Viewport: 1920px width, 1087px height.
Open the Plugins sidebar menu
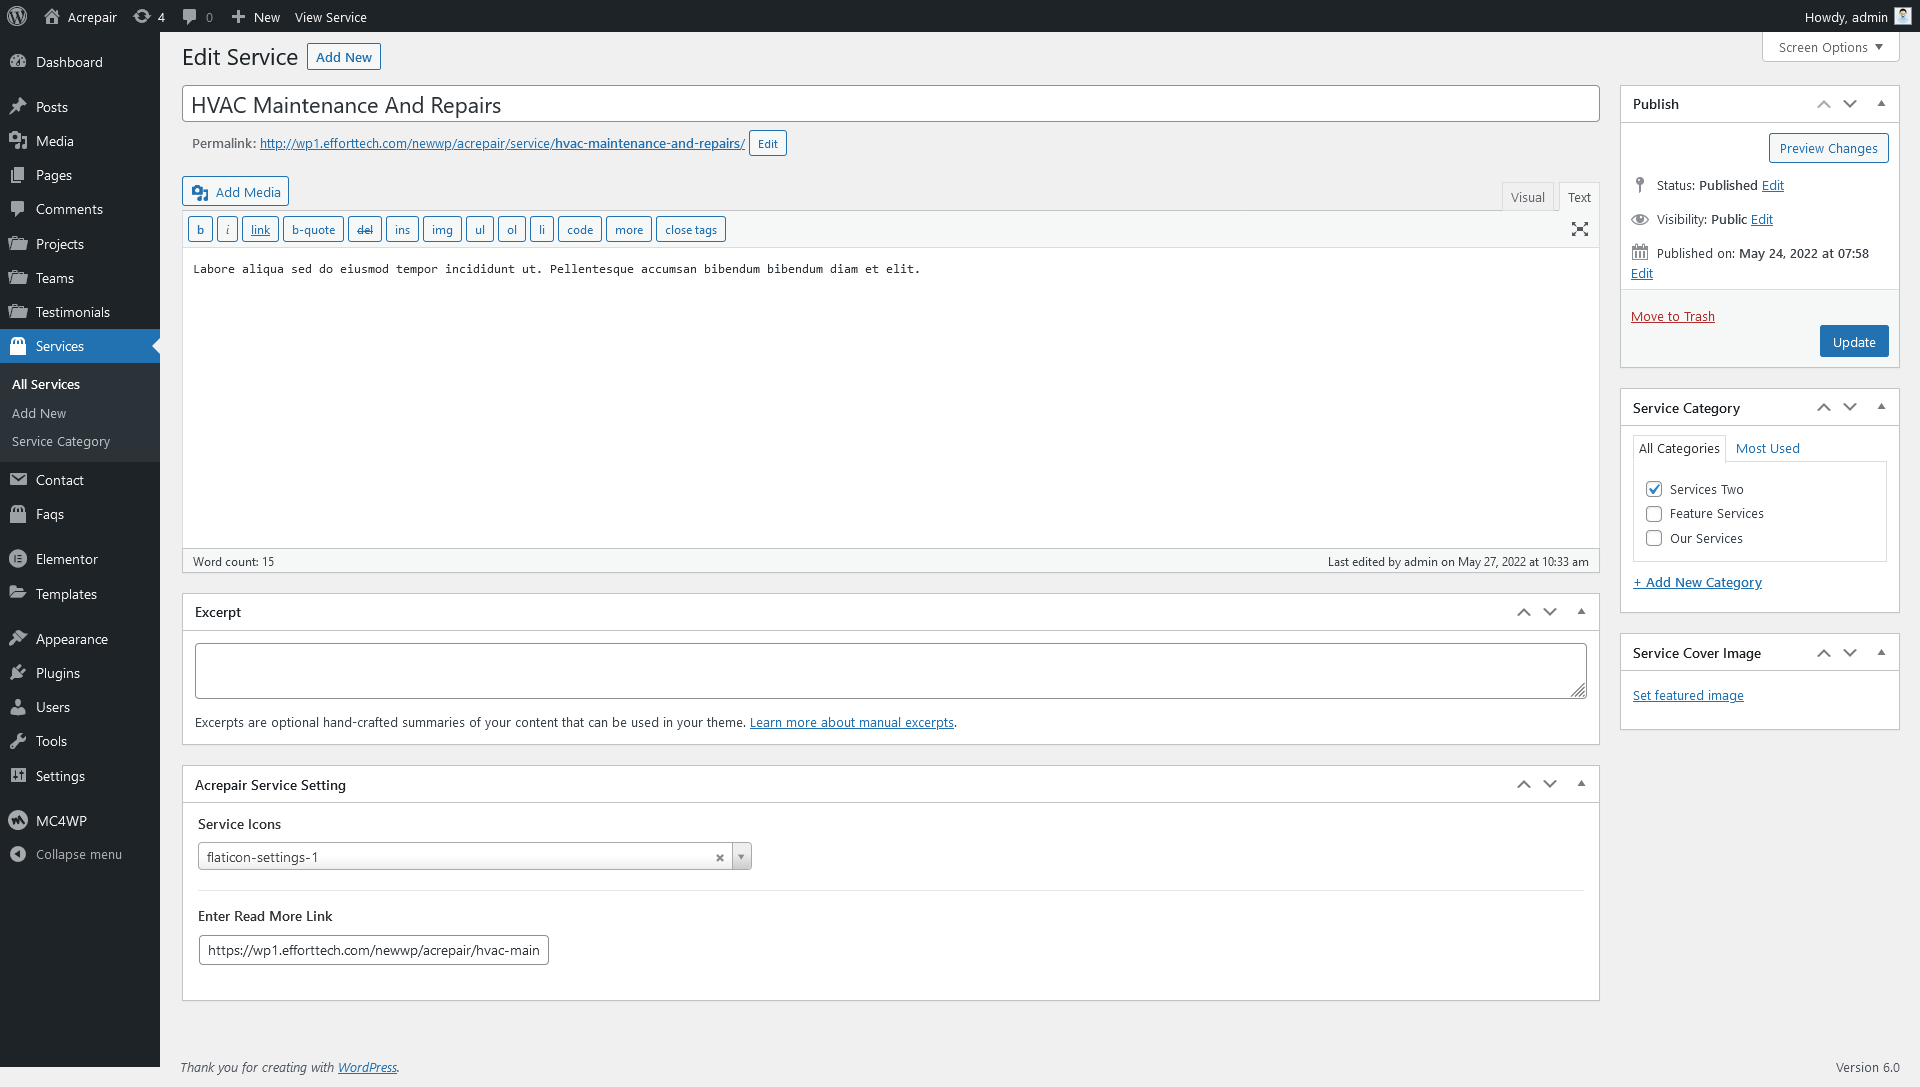coord(57,673)
